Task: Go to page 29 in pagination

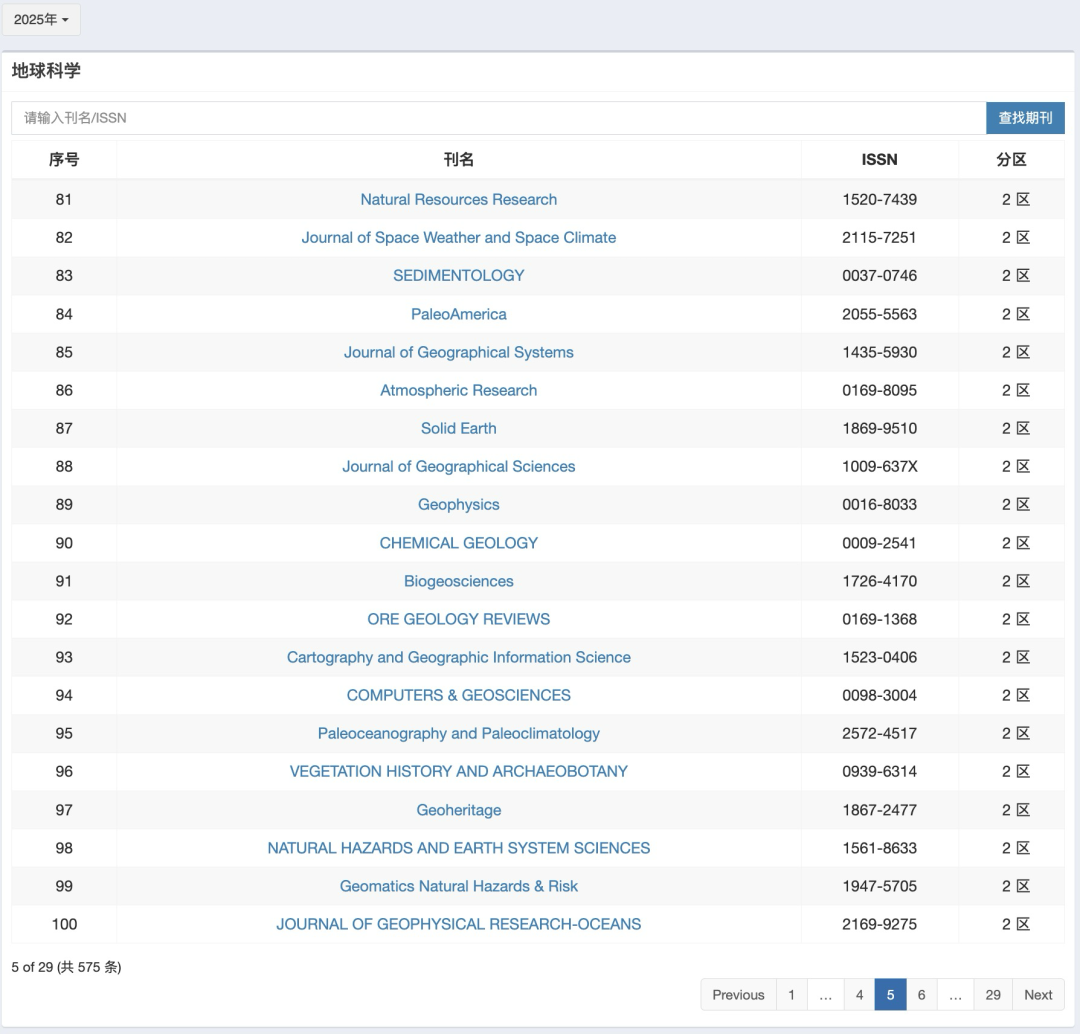Action: (x=993, y=995)
